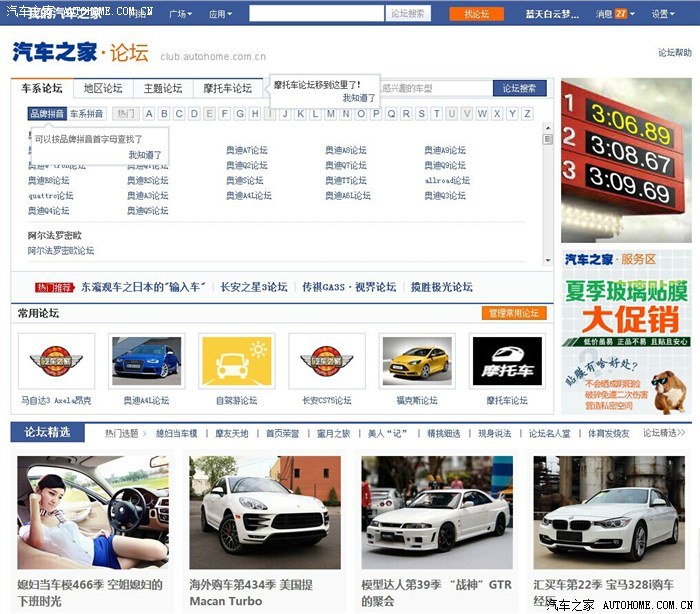The width and height of the screenshot is (700, 614).
Task: Select the 车系拼音 toggle
Action: point(87,113)
